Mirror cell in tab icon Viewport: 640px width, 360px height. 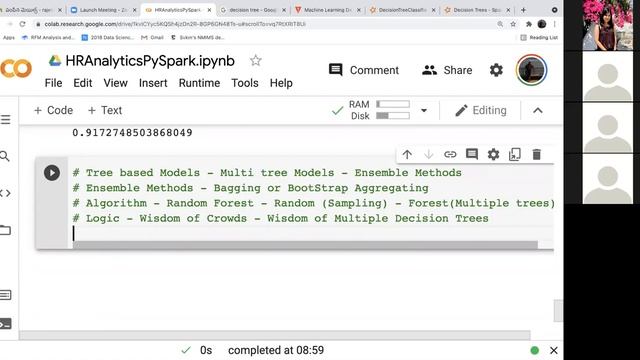coord(515,155)
